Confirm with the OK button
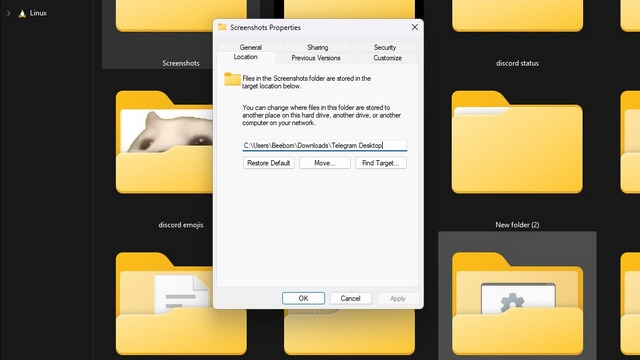The height and width of the screenshot is (360, 640). (x=303, y=298)
